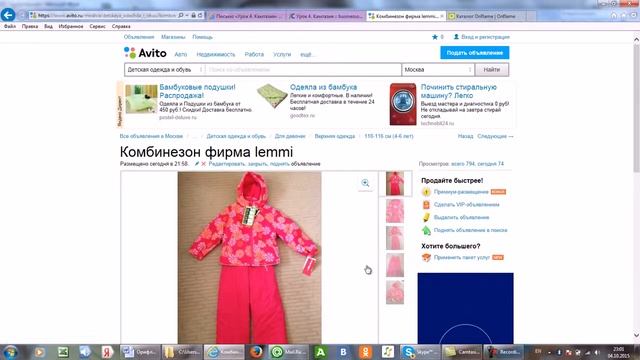Click the Починить стиральную машину ad link
The width and height of the screenshot is (640, 360).
coord(459,91)
